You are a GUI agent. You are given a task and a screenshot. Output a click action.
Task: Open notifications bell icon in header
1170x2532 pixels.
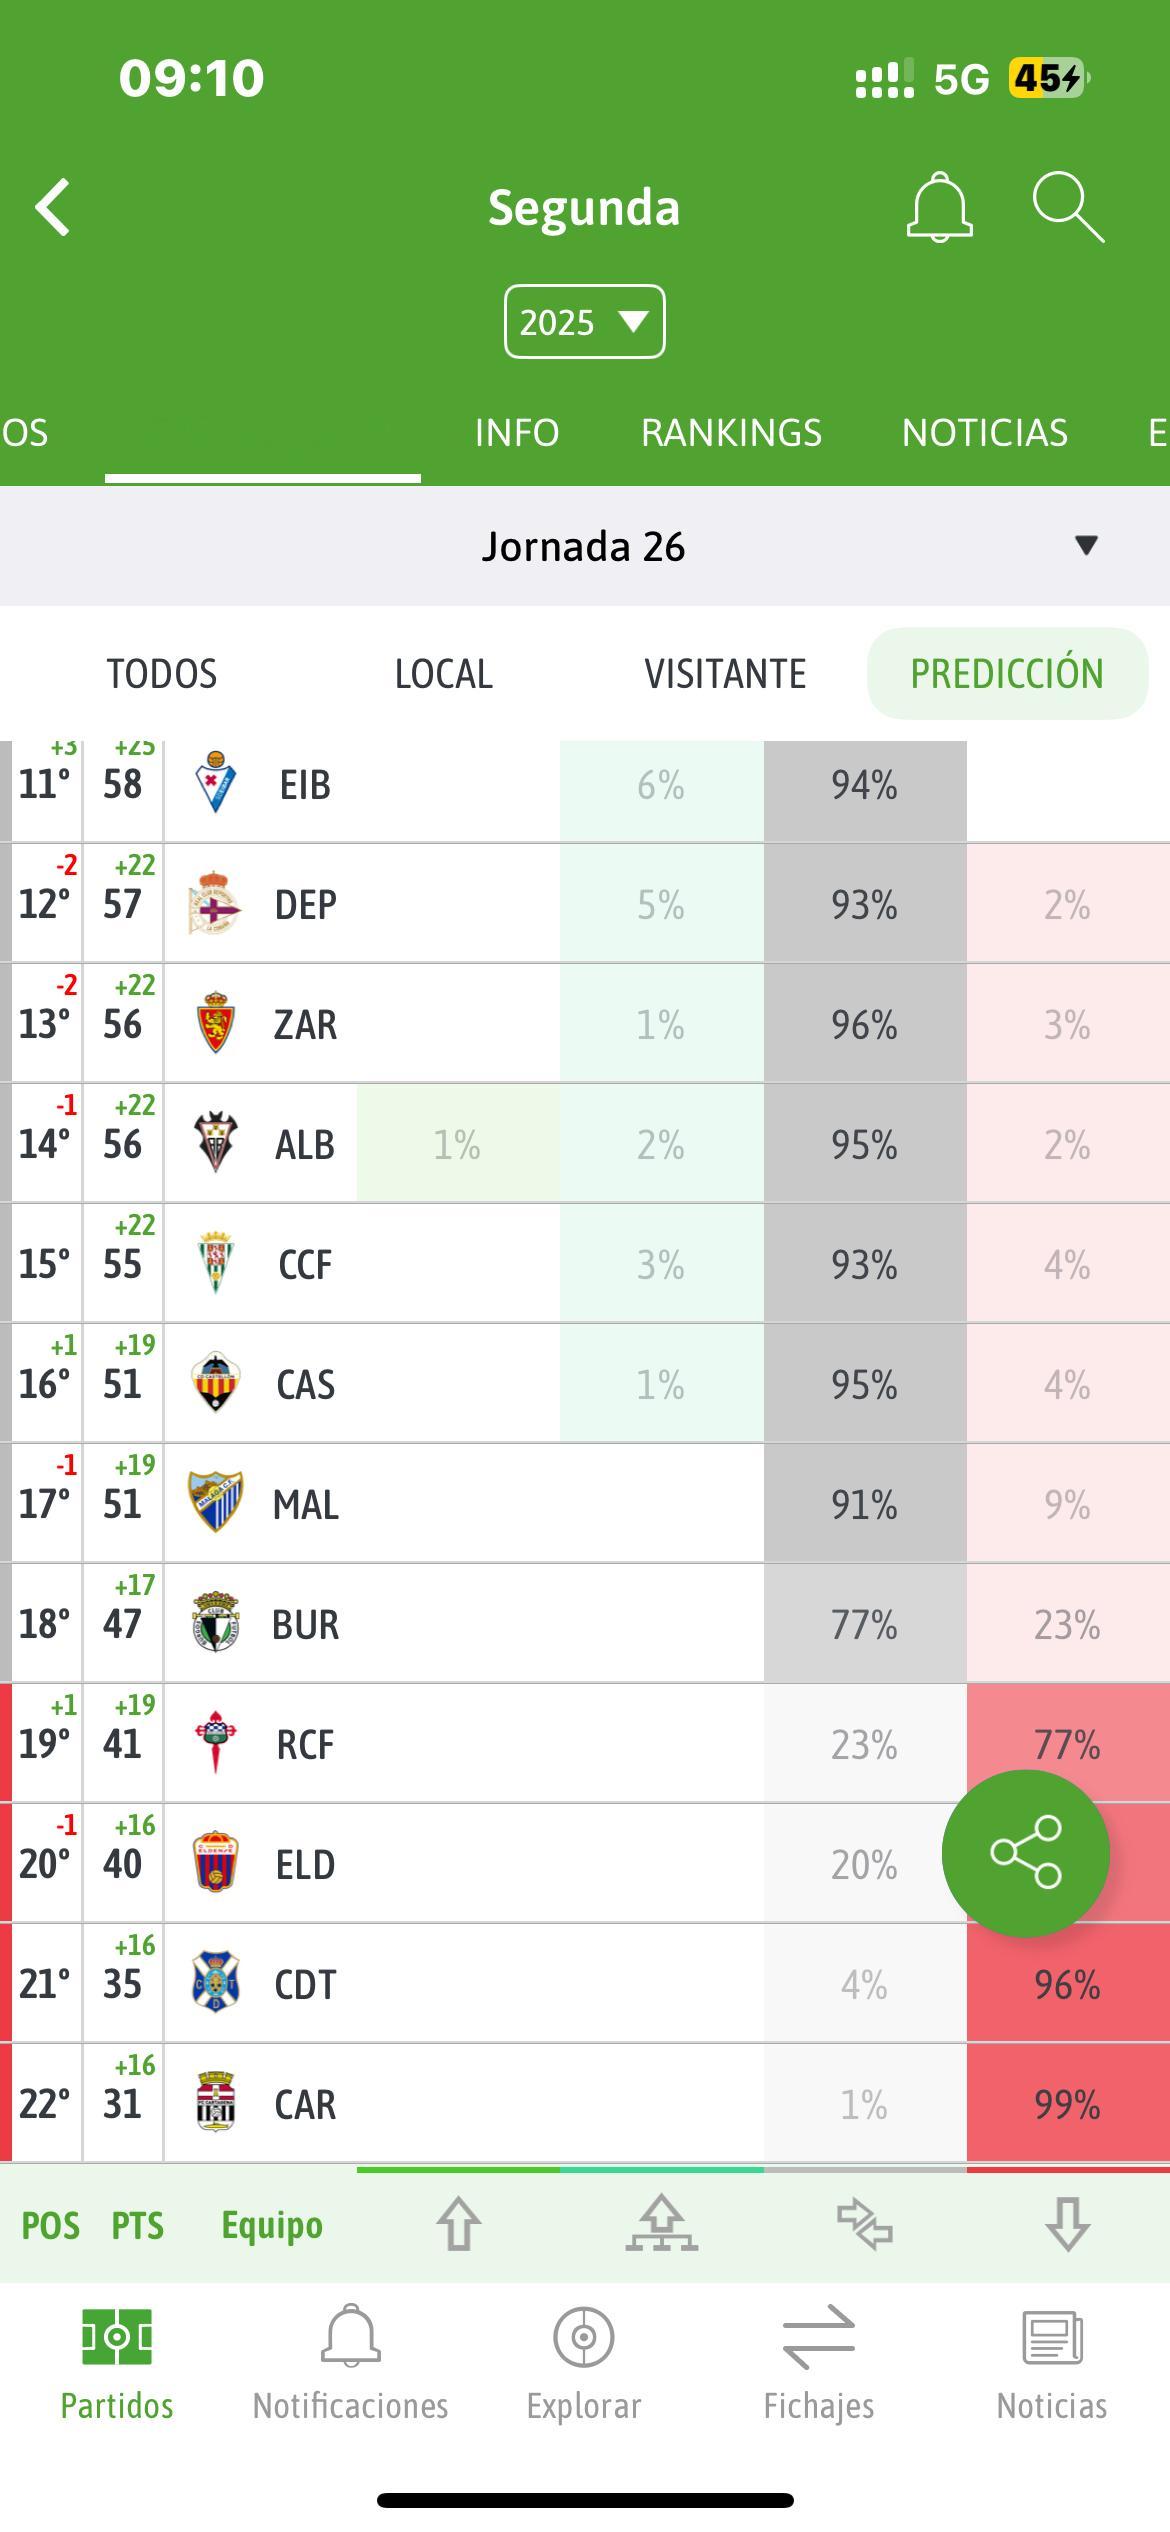coord(939,207)
